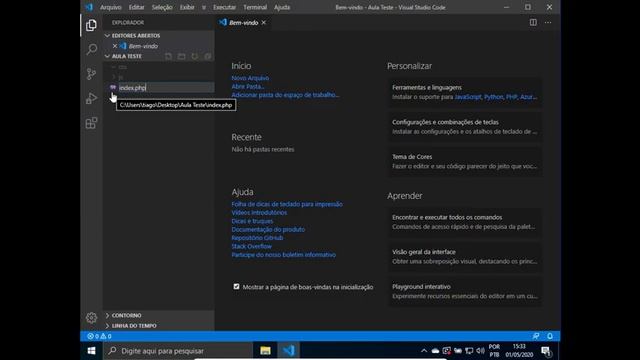Open the Manage gear menu
640x360 pixels.
tap(91, 318)
